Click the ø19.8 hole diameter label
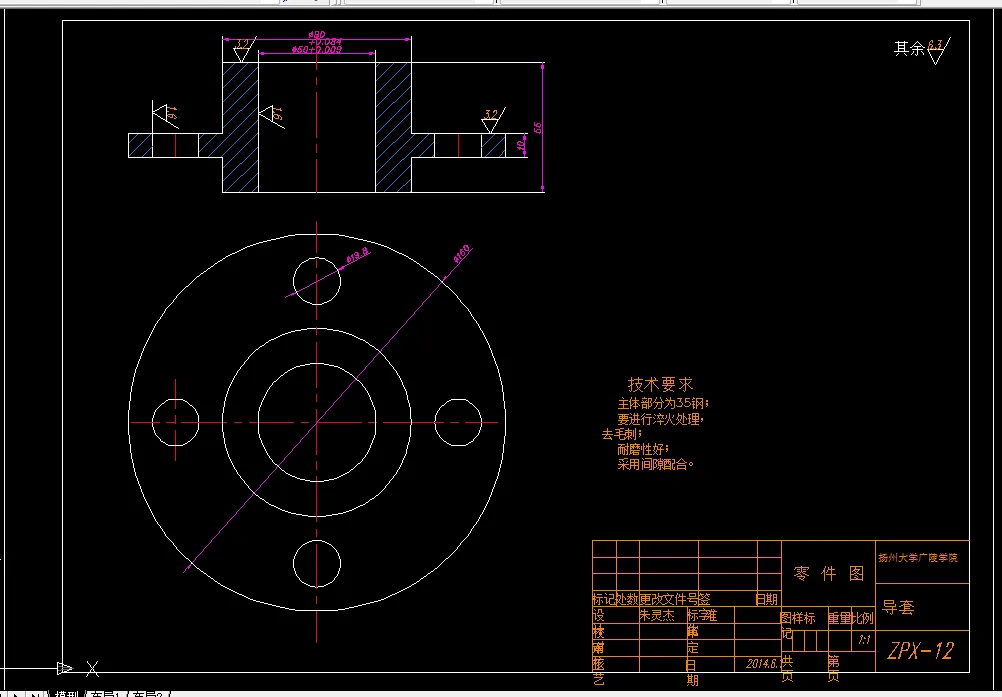This screenshot has height=697, width=1002. [x=358, y=254]
